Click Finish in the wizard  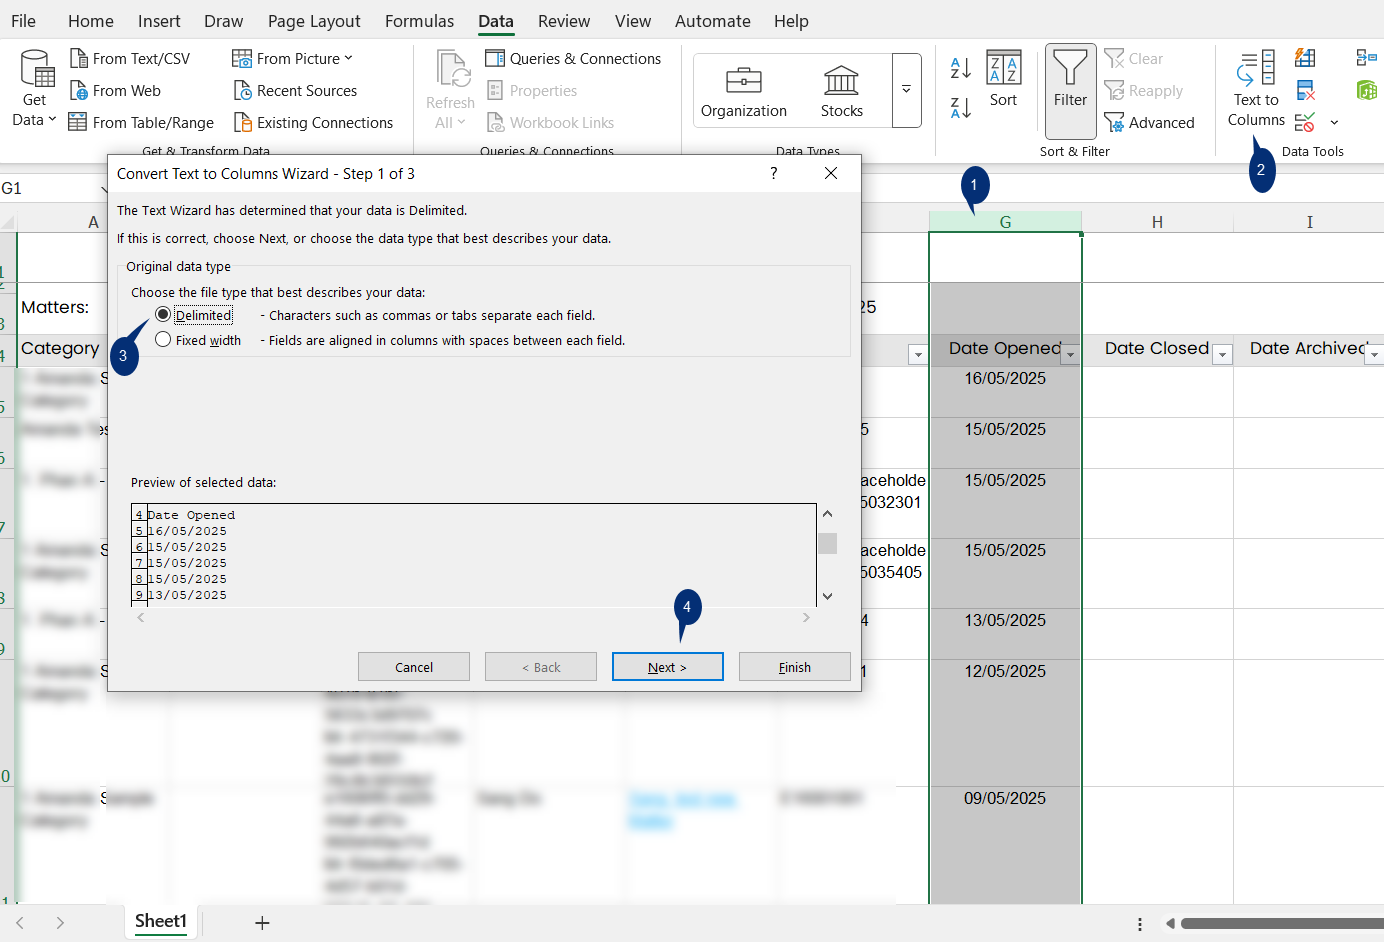point(795,667)
